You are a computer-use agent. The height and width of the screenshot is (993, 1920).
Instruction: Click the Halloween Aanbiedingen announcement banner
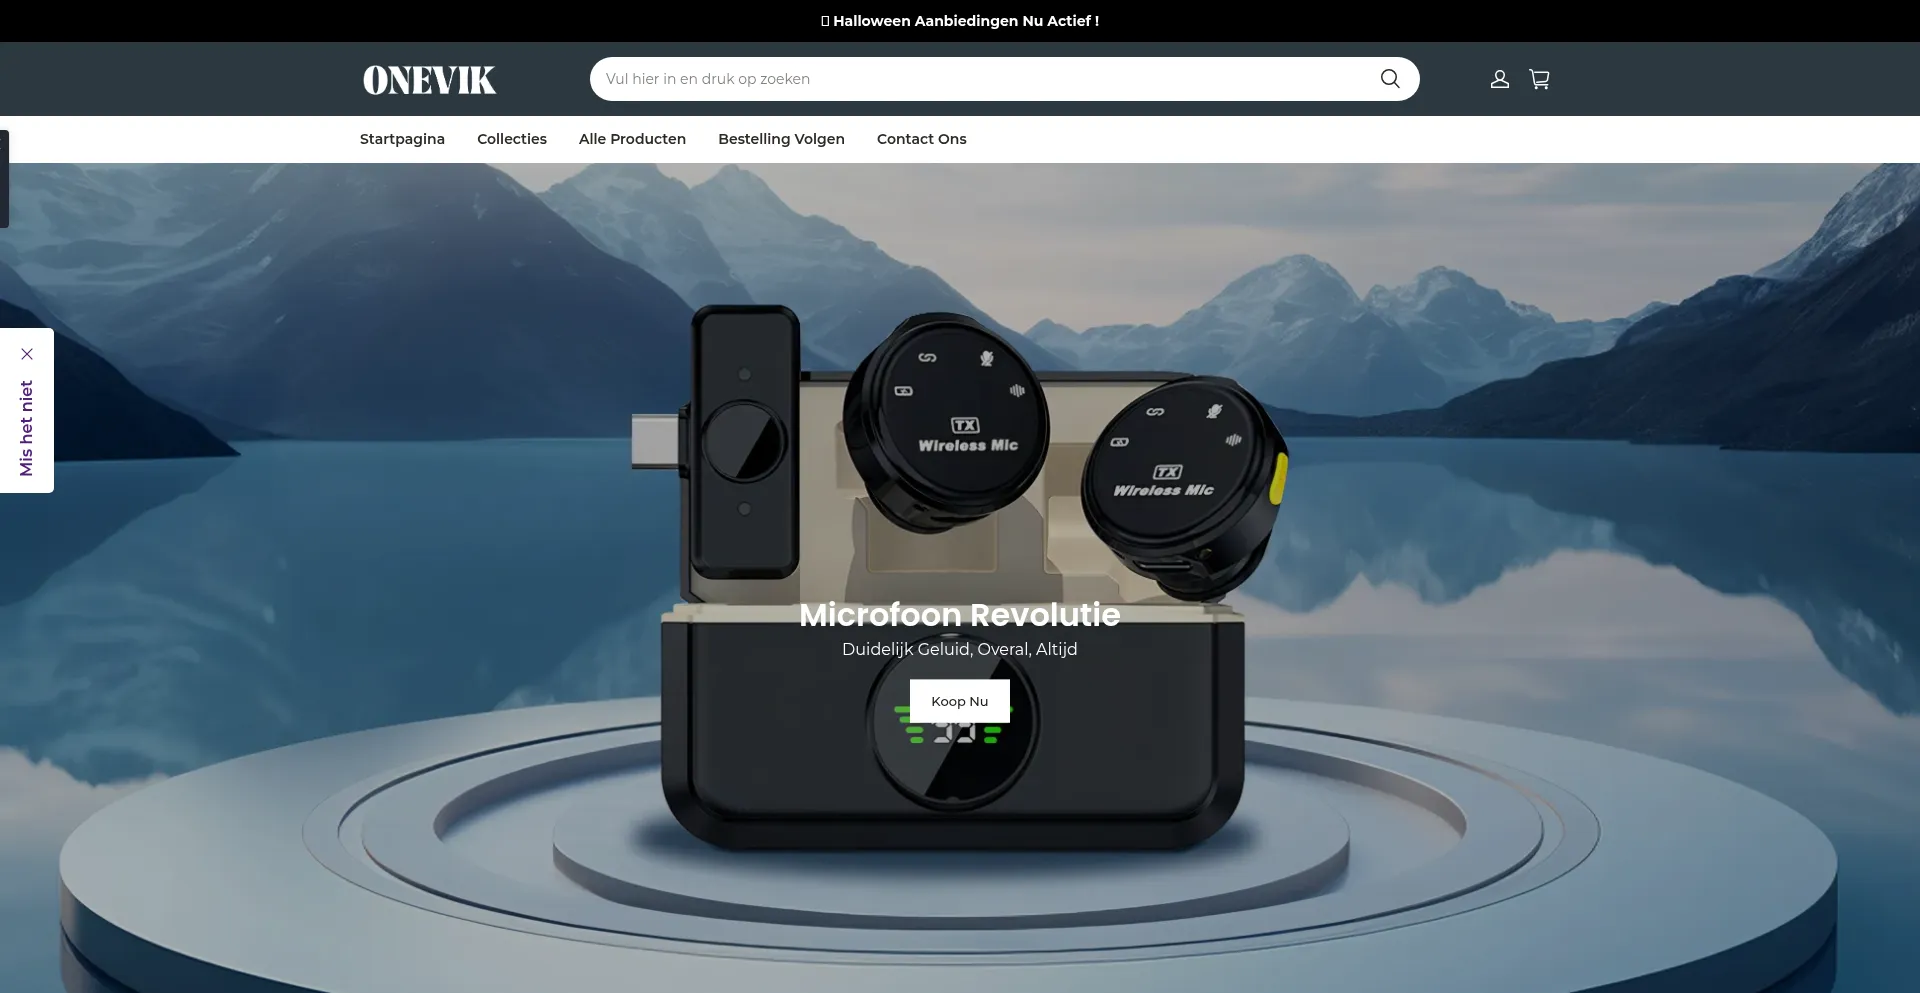[x=960, y=21]
